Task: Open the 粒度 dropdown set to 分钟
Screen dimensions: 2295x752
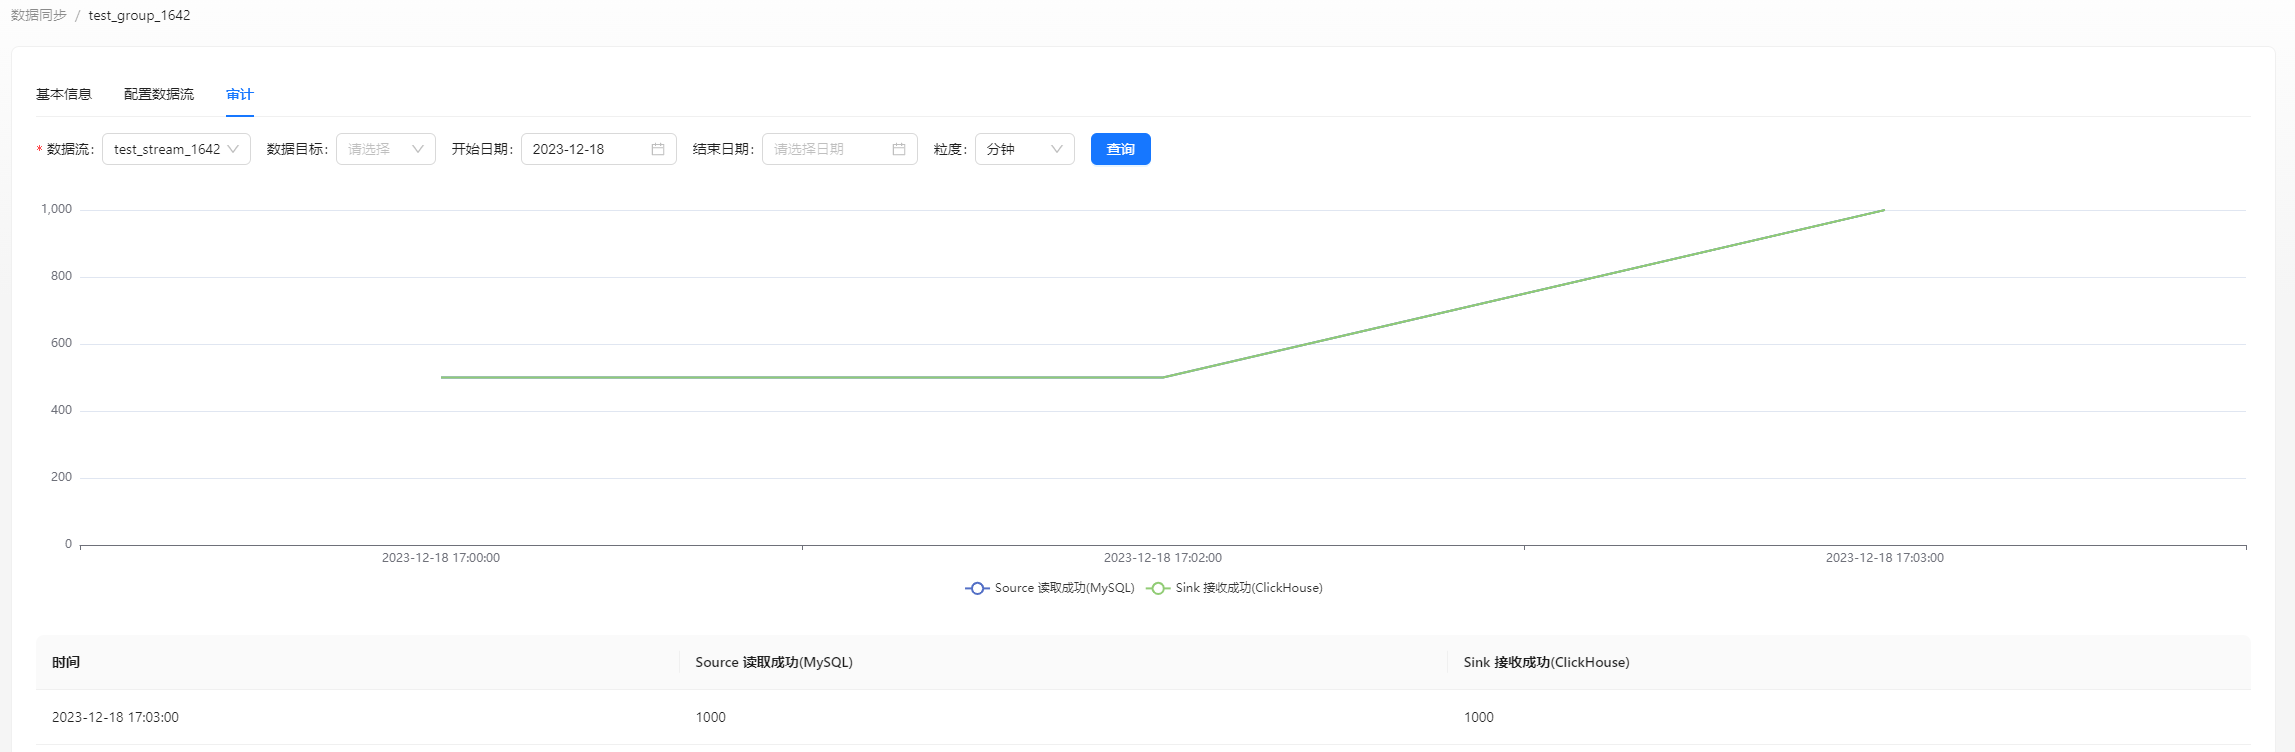Action: 1024,149
